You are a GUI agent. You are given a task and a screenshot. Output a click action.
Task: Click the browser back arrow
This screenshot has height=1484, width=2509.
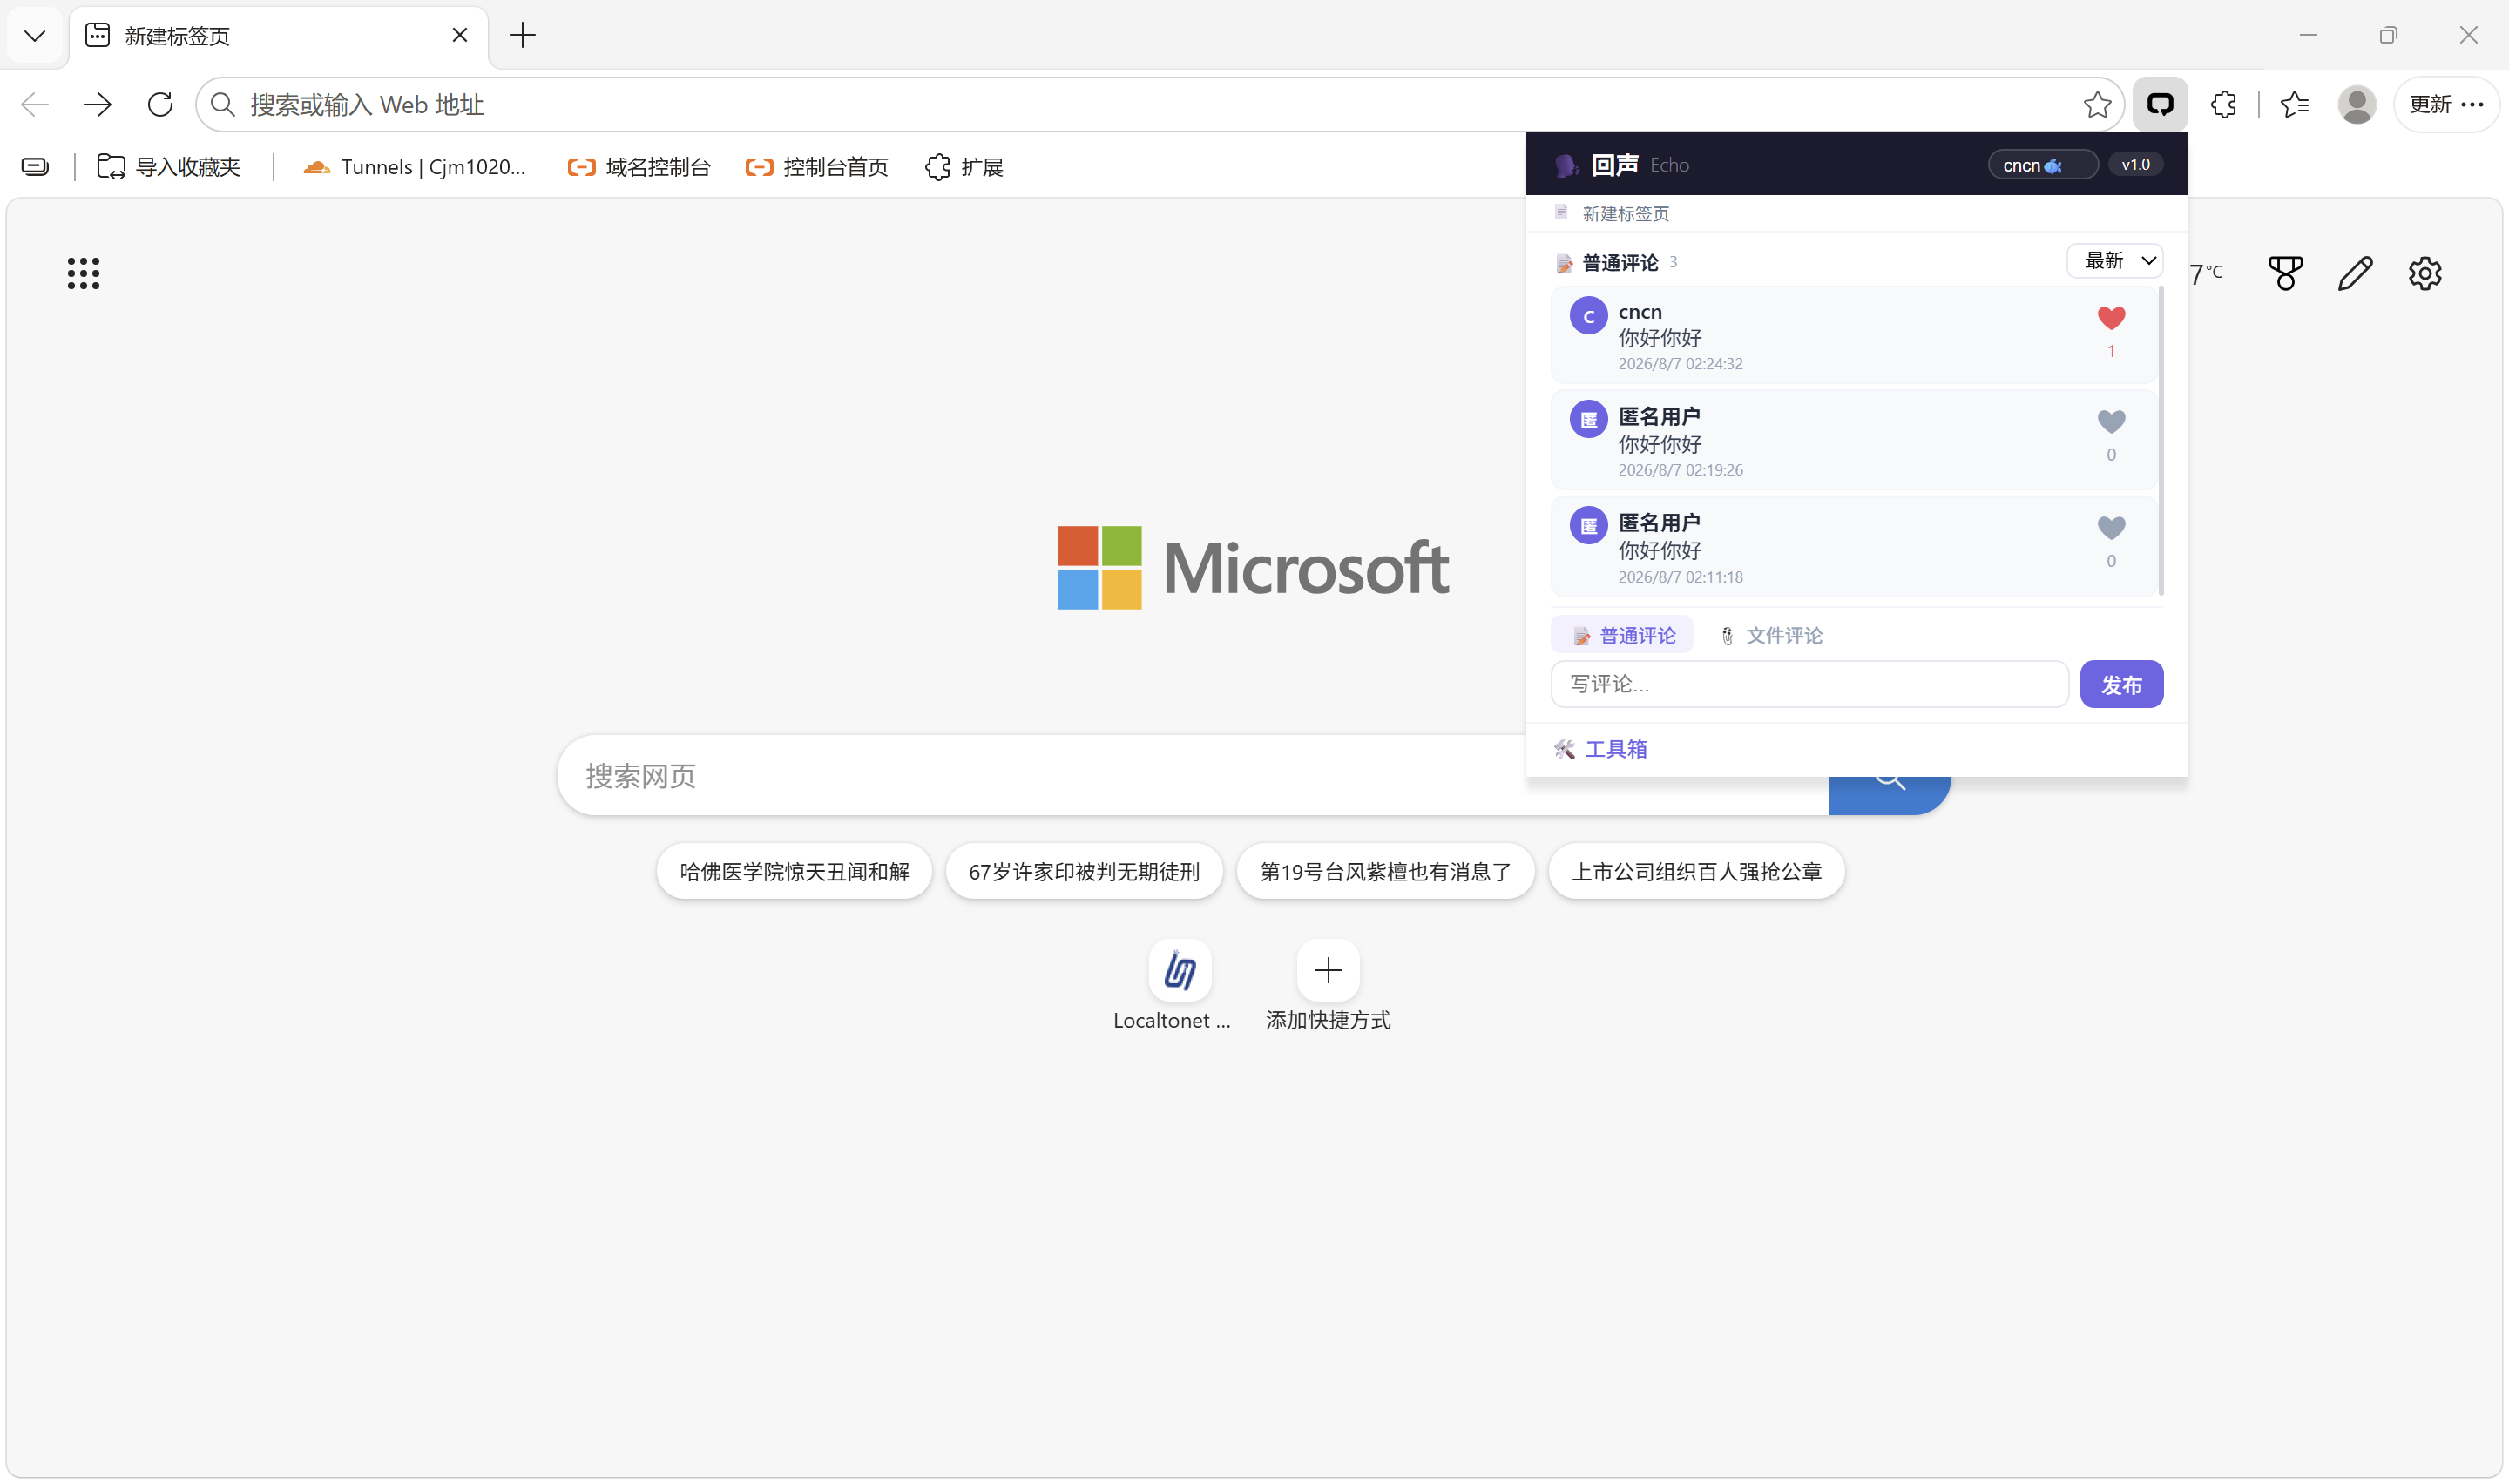tap(35, 104)
